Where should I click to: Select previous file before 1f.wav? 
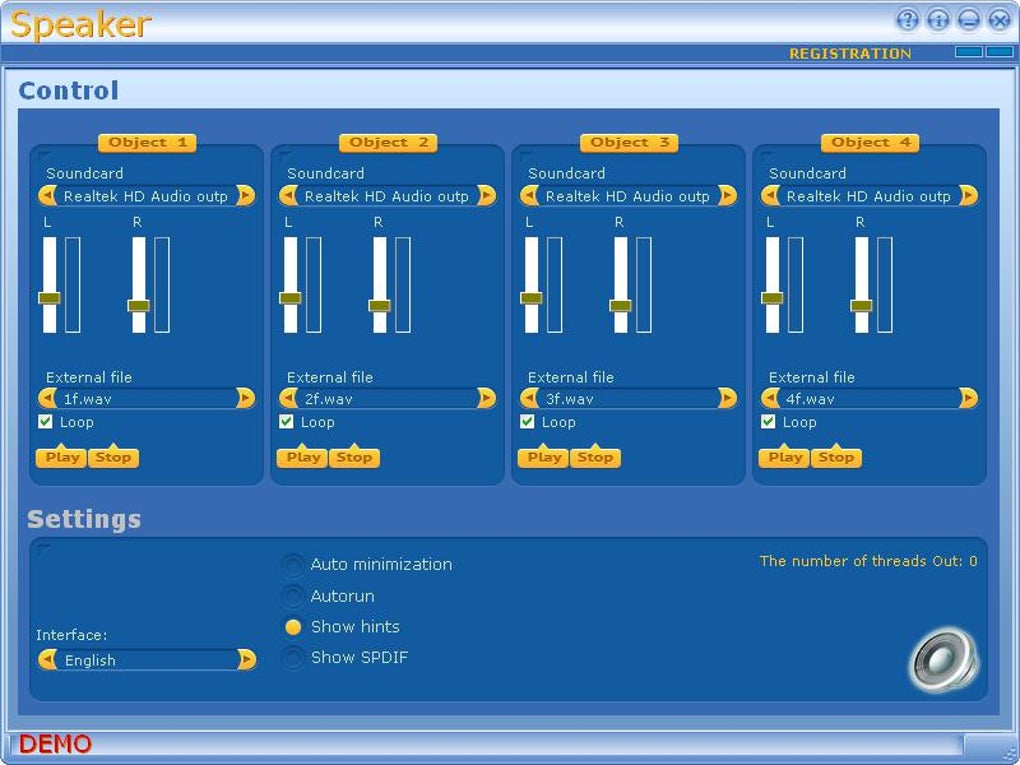(47, 398)
